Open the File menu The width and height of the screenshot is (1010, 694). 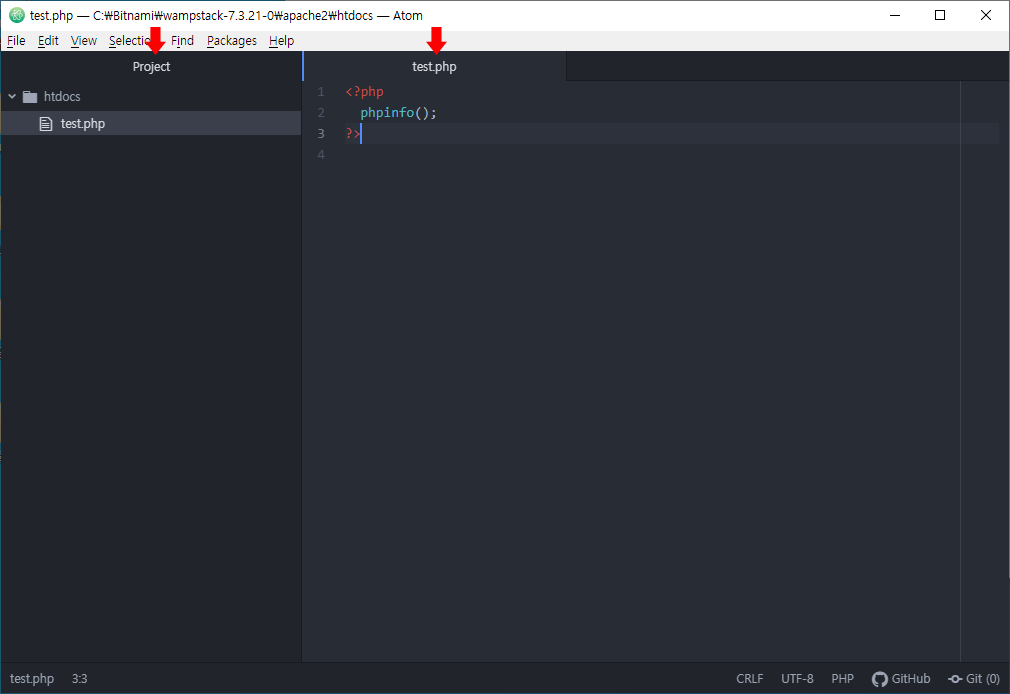coord(16,41)
